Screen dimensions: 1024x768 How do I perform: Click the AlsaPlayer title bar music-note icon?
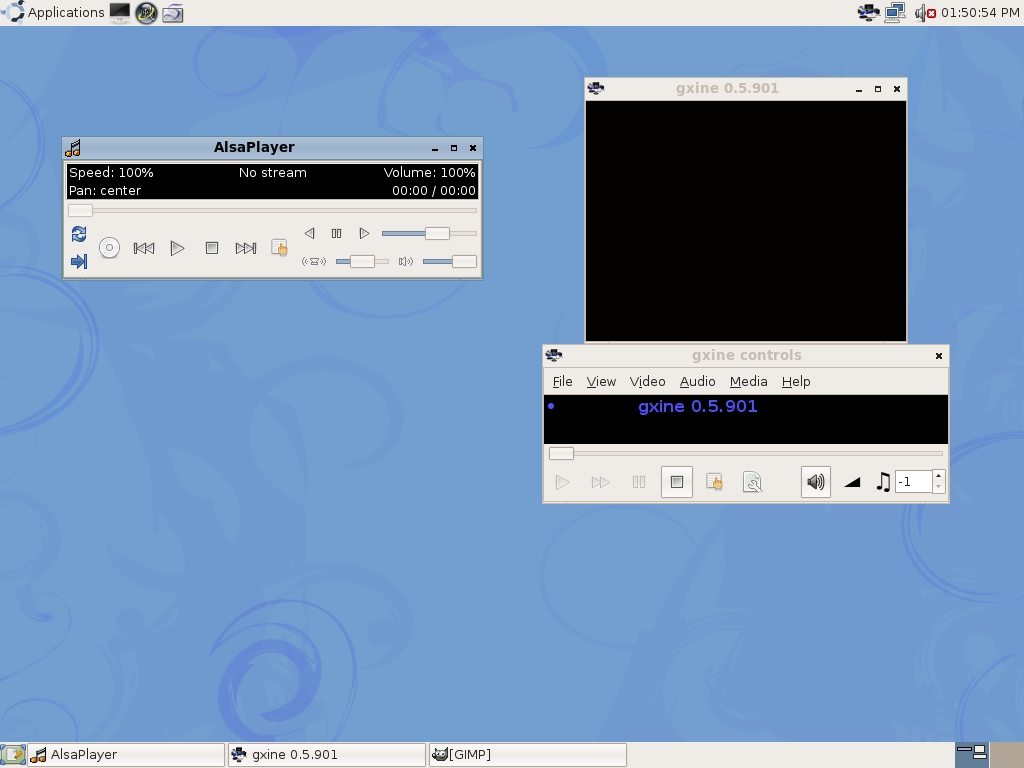coord(73,148)
